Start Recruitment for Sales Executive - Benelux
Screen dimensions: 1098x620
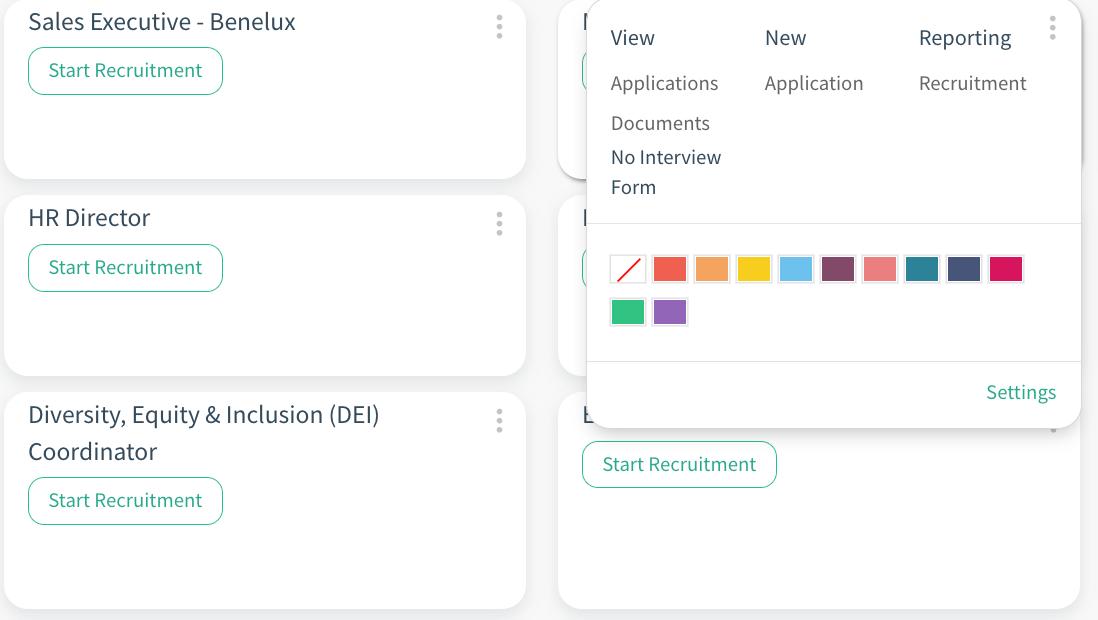[125, 71]
